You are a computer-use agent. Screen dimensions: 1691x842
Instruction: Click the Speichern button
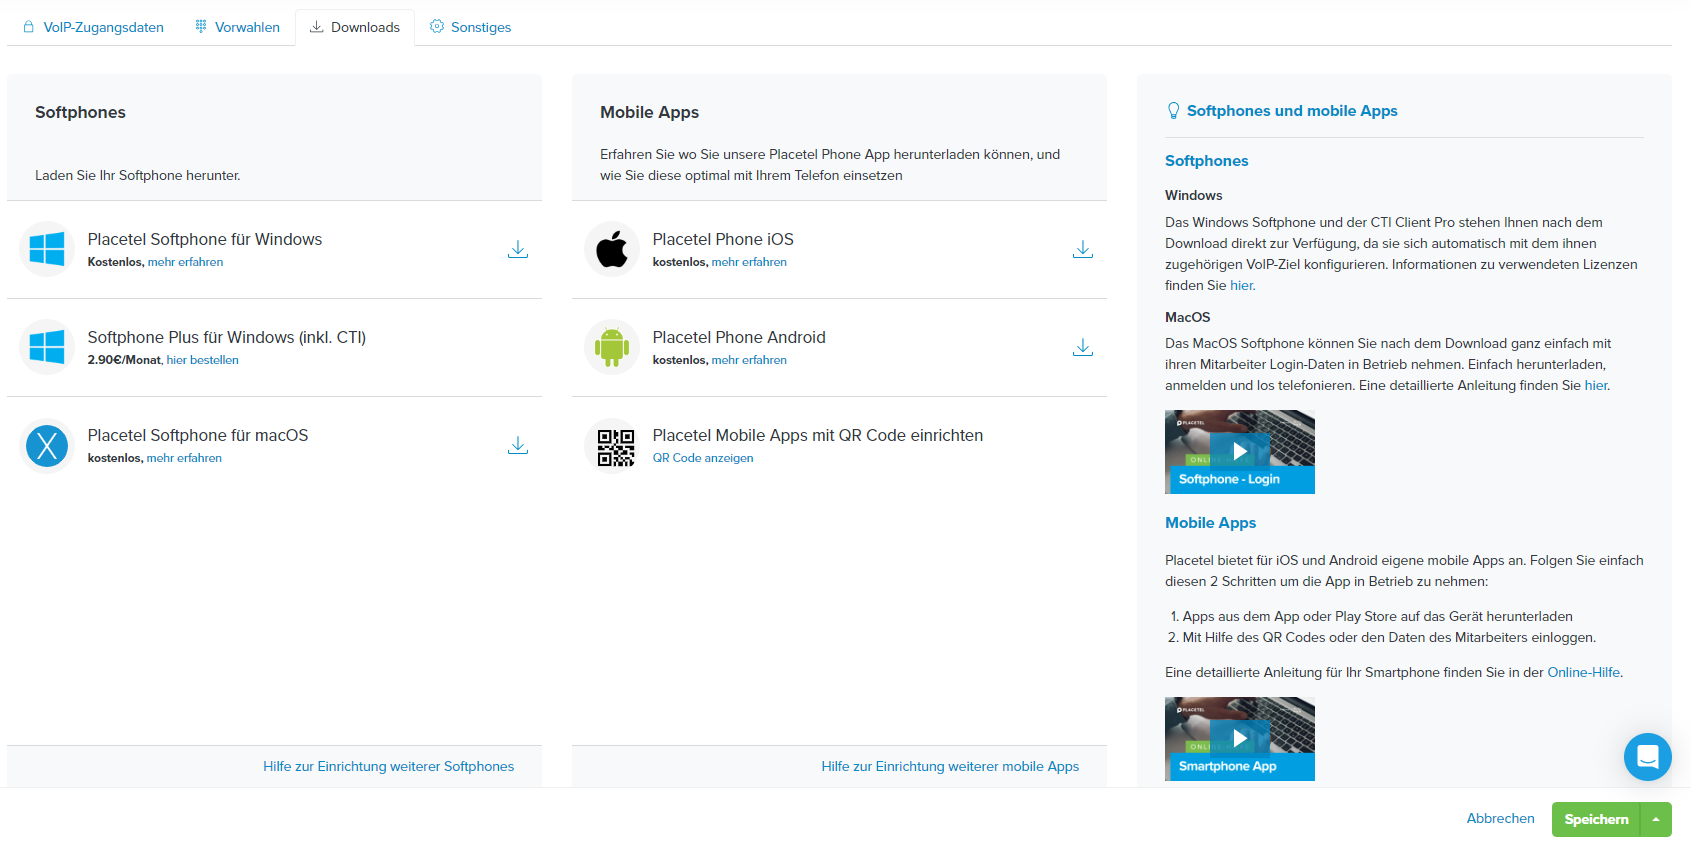tap(1596, 819)
